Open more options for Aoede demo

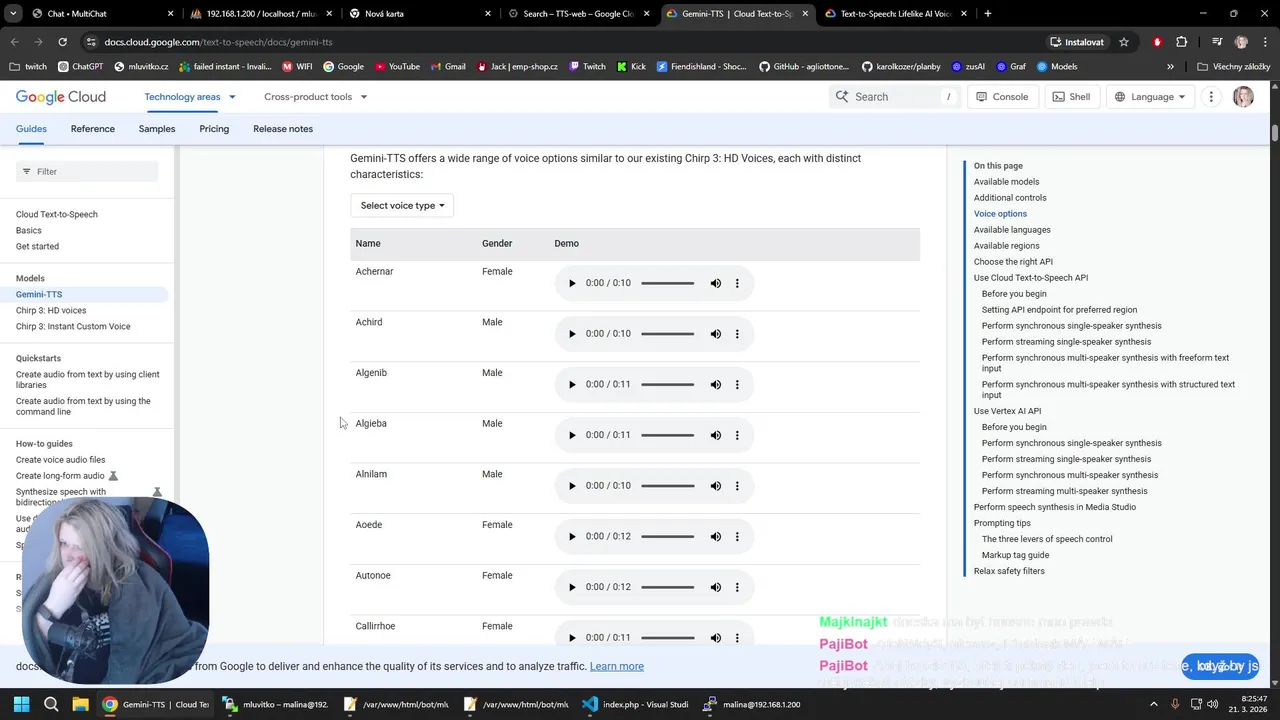coord(738,536)
